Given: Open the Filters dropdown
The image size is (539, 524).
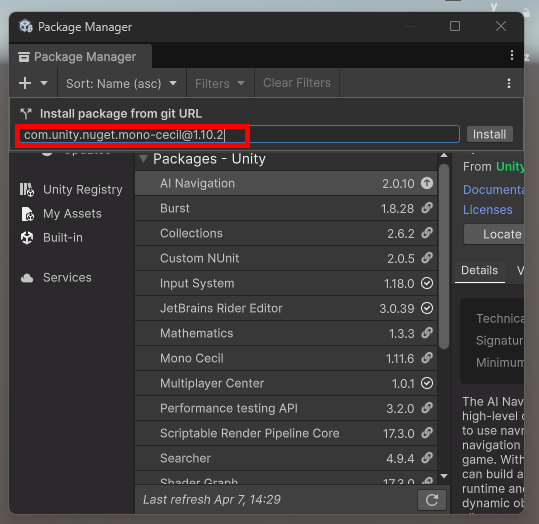Looking at the screenshot, I should point(220,83).
